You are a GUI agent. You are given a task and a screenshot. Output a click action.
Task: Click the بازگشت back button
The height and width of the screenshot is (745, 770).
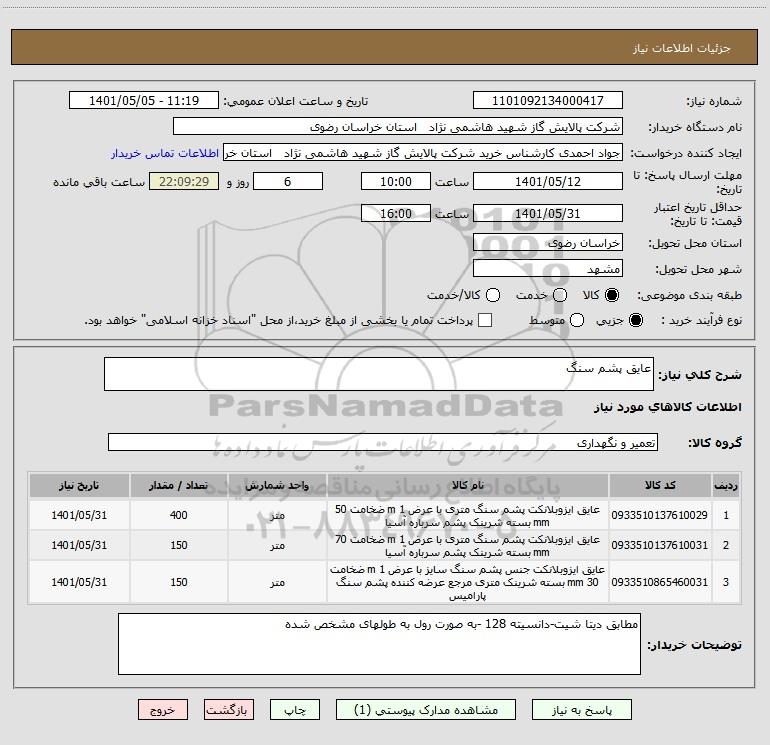click(229, 710)
